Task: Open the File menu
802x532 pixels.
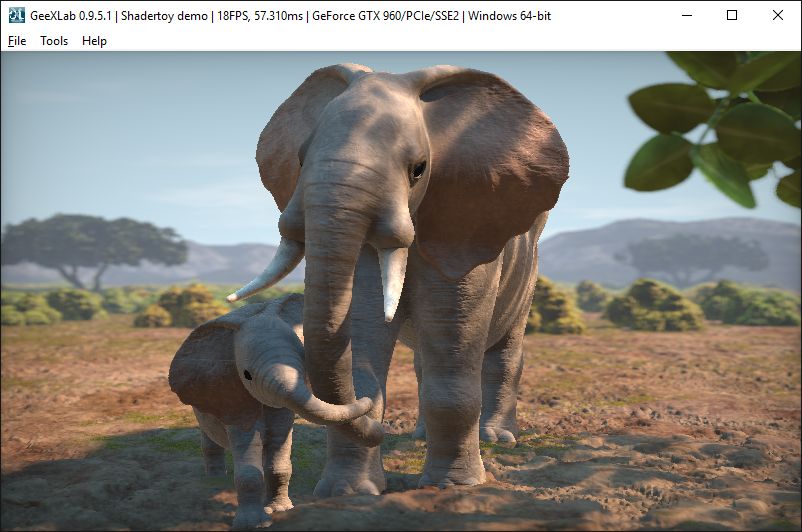Action: pos(17,41)
